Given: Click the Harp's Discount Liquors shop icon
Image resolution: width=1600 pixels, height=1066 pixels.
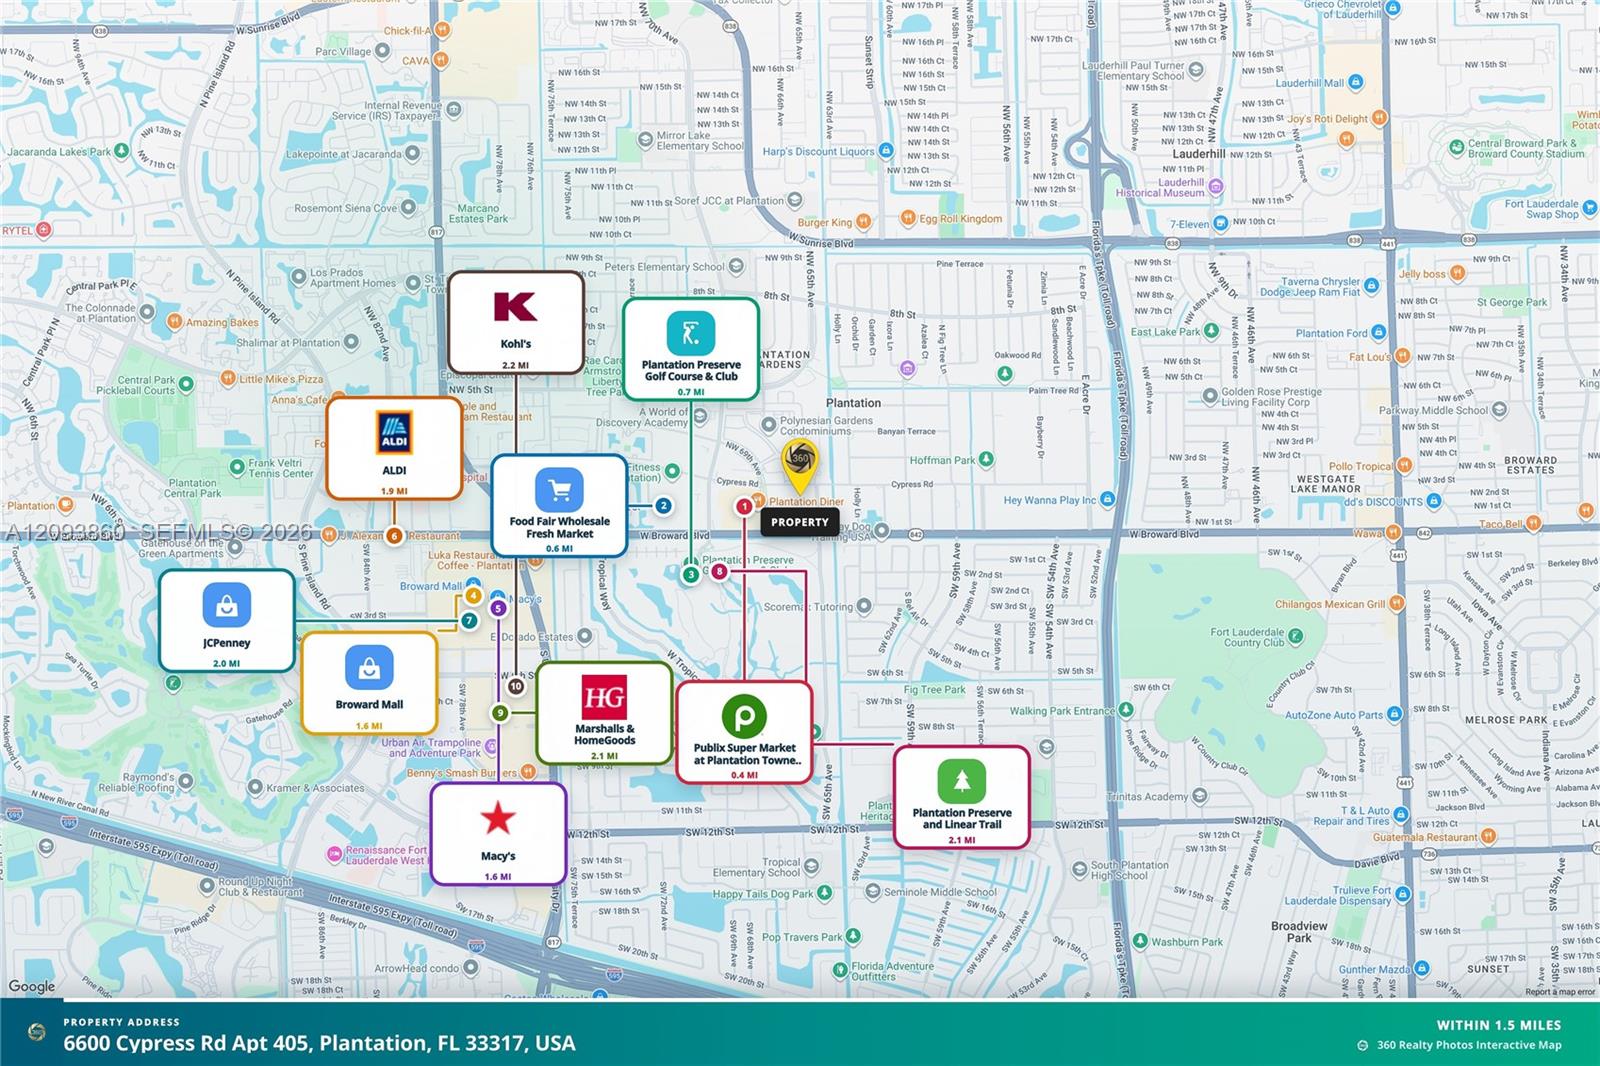Looking at the screenshot, I should pyautogui.click(x=886, y=151).
